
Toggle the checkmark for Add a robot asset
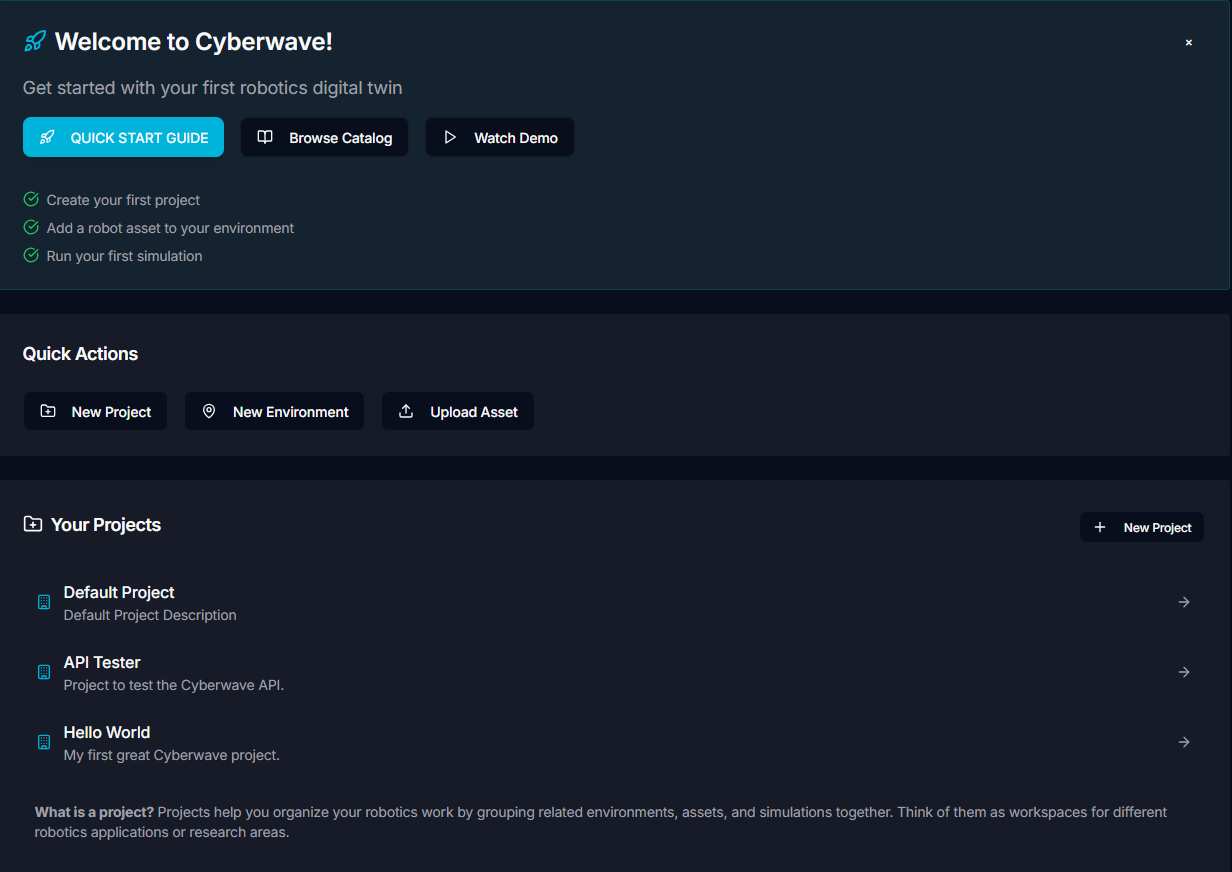[x=30, y=227]
